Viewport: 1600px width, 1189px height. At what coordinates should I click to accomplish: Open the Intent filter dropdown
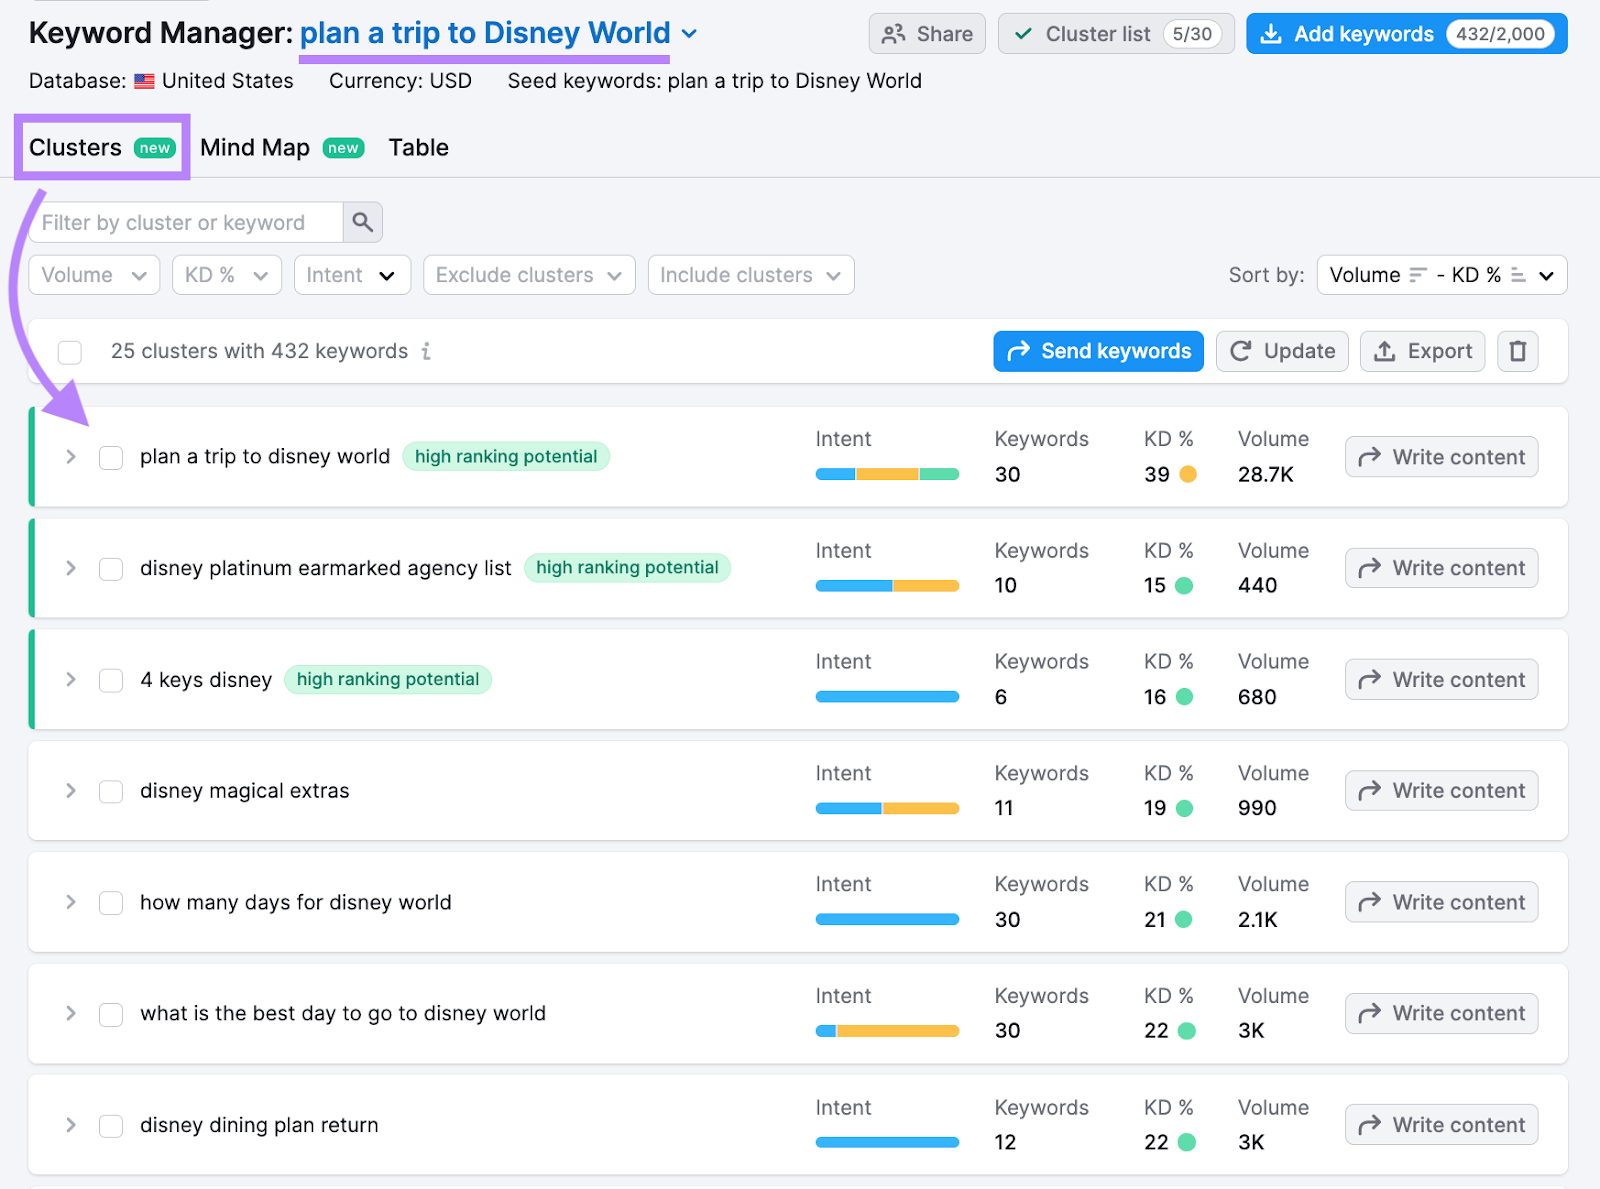click(352, 275)
